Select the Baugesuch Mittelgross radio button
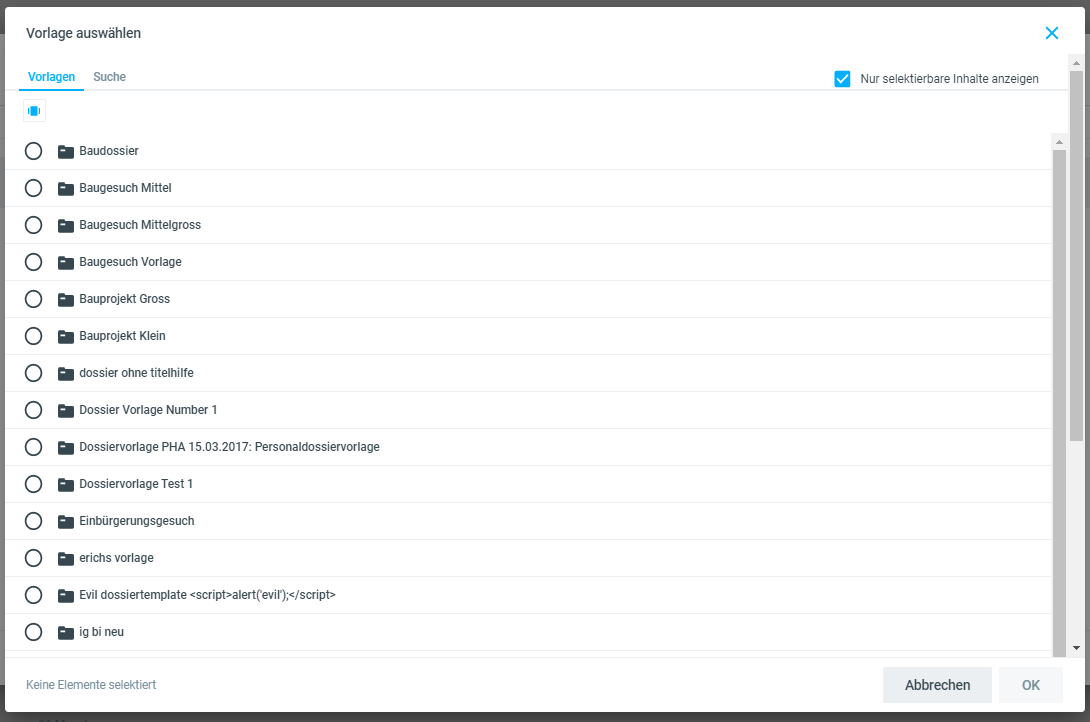The height and width of the screenshot is (722, 1090). (33, 225)
